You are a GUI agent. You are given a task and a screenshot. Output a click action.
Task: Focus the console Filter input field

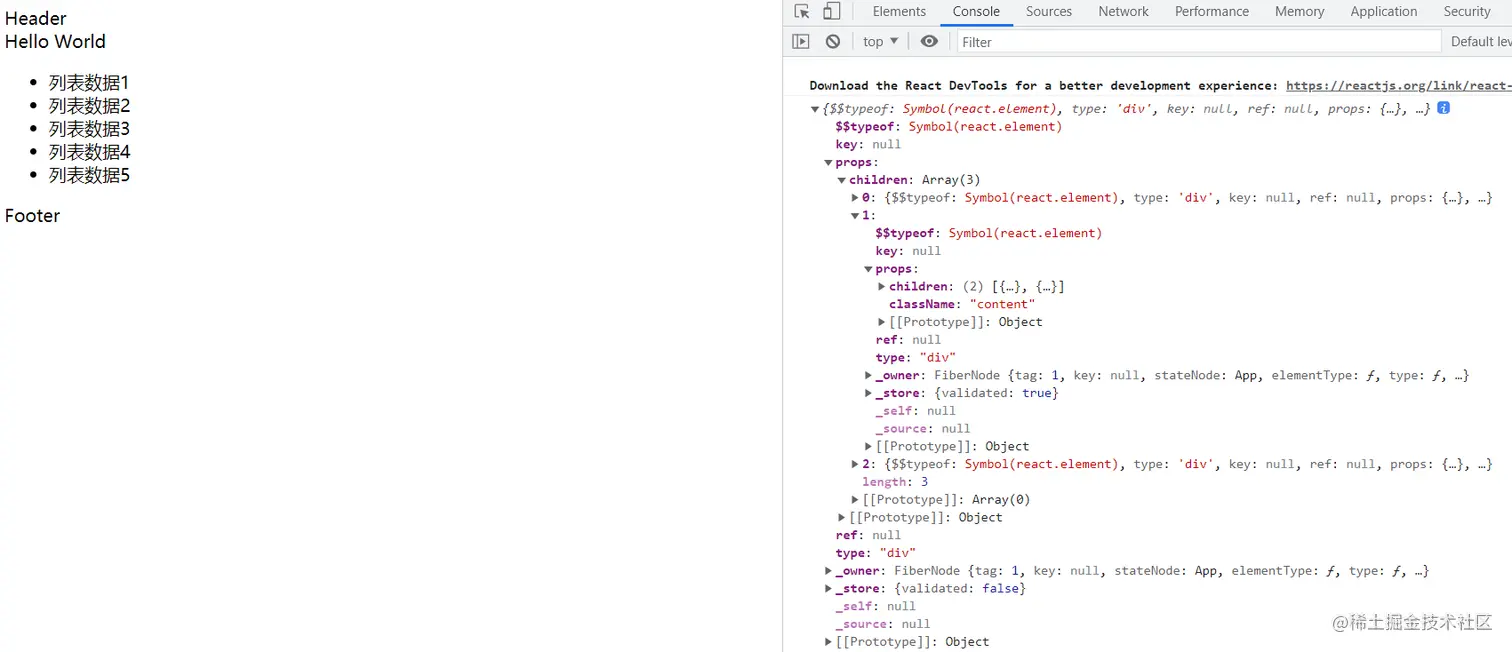pyautogui.click(x=1199, y=41)
